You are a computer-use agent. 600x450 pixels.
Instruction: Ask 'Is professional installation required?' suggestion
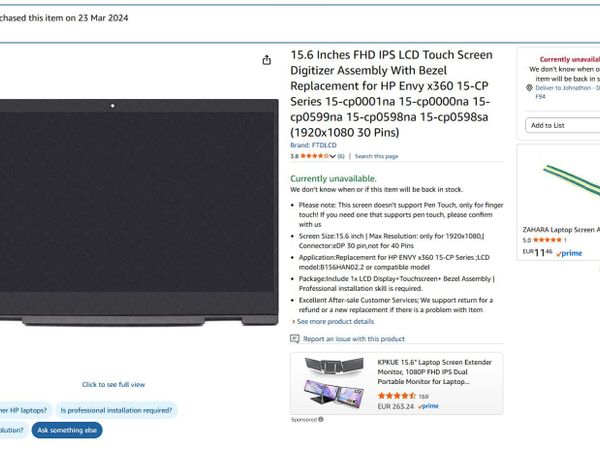point(116,410)
